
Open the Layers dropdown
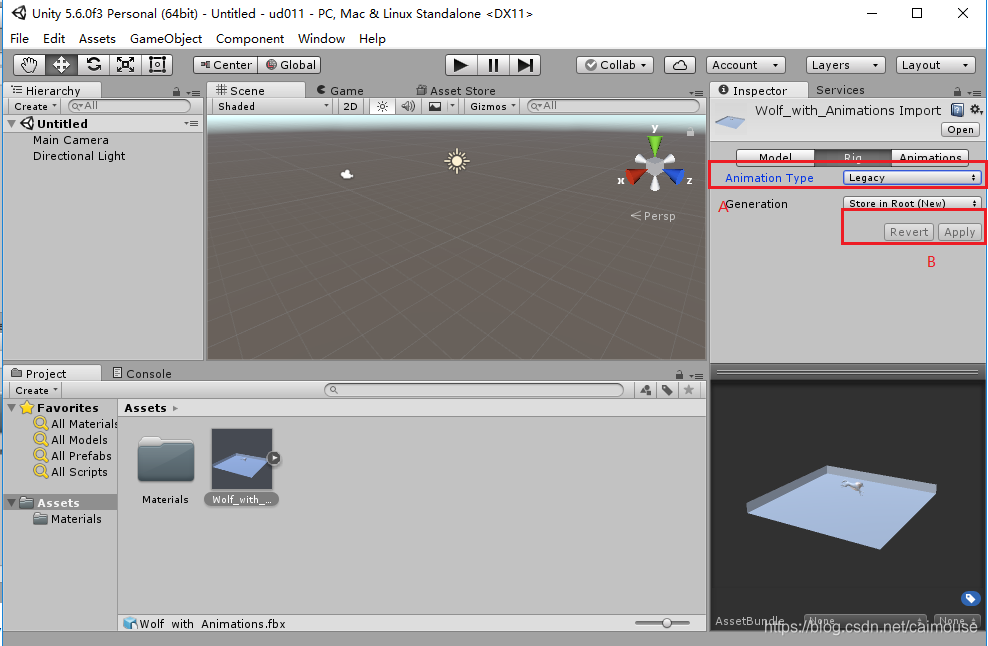[x=846, y=65]
